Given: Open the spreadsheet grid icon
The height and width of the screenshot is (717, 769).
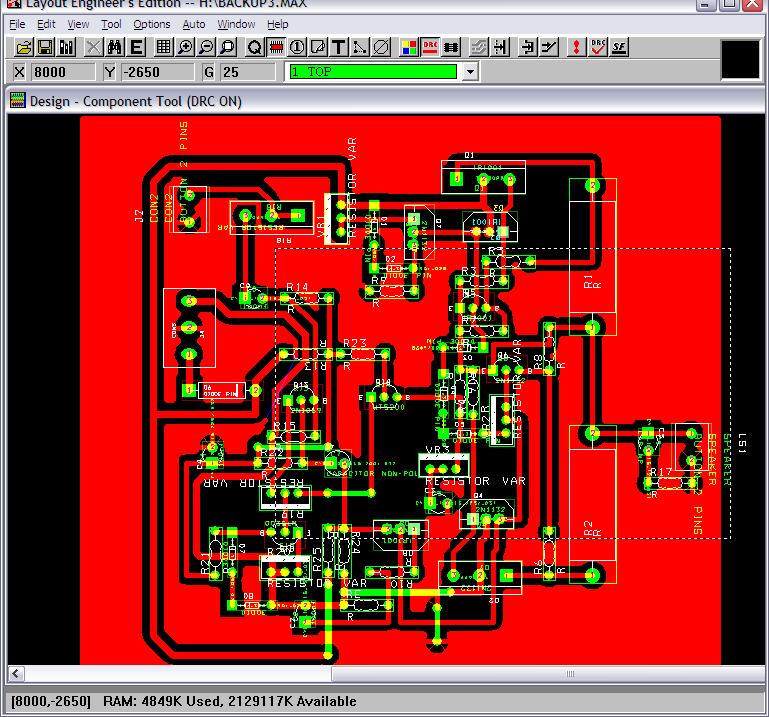Looking at the screenshot, I should point(162,47).
